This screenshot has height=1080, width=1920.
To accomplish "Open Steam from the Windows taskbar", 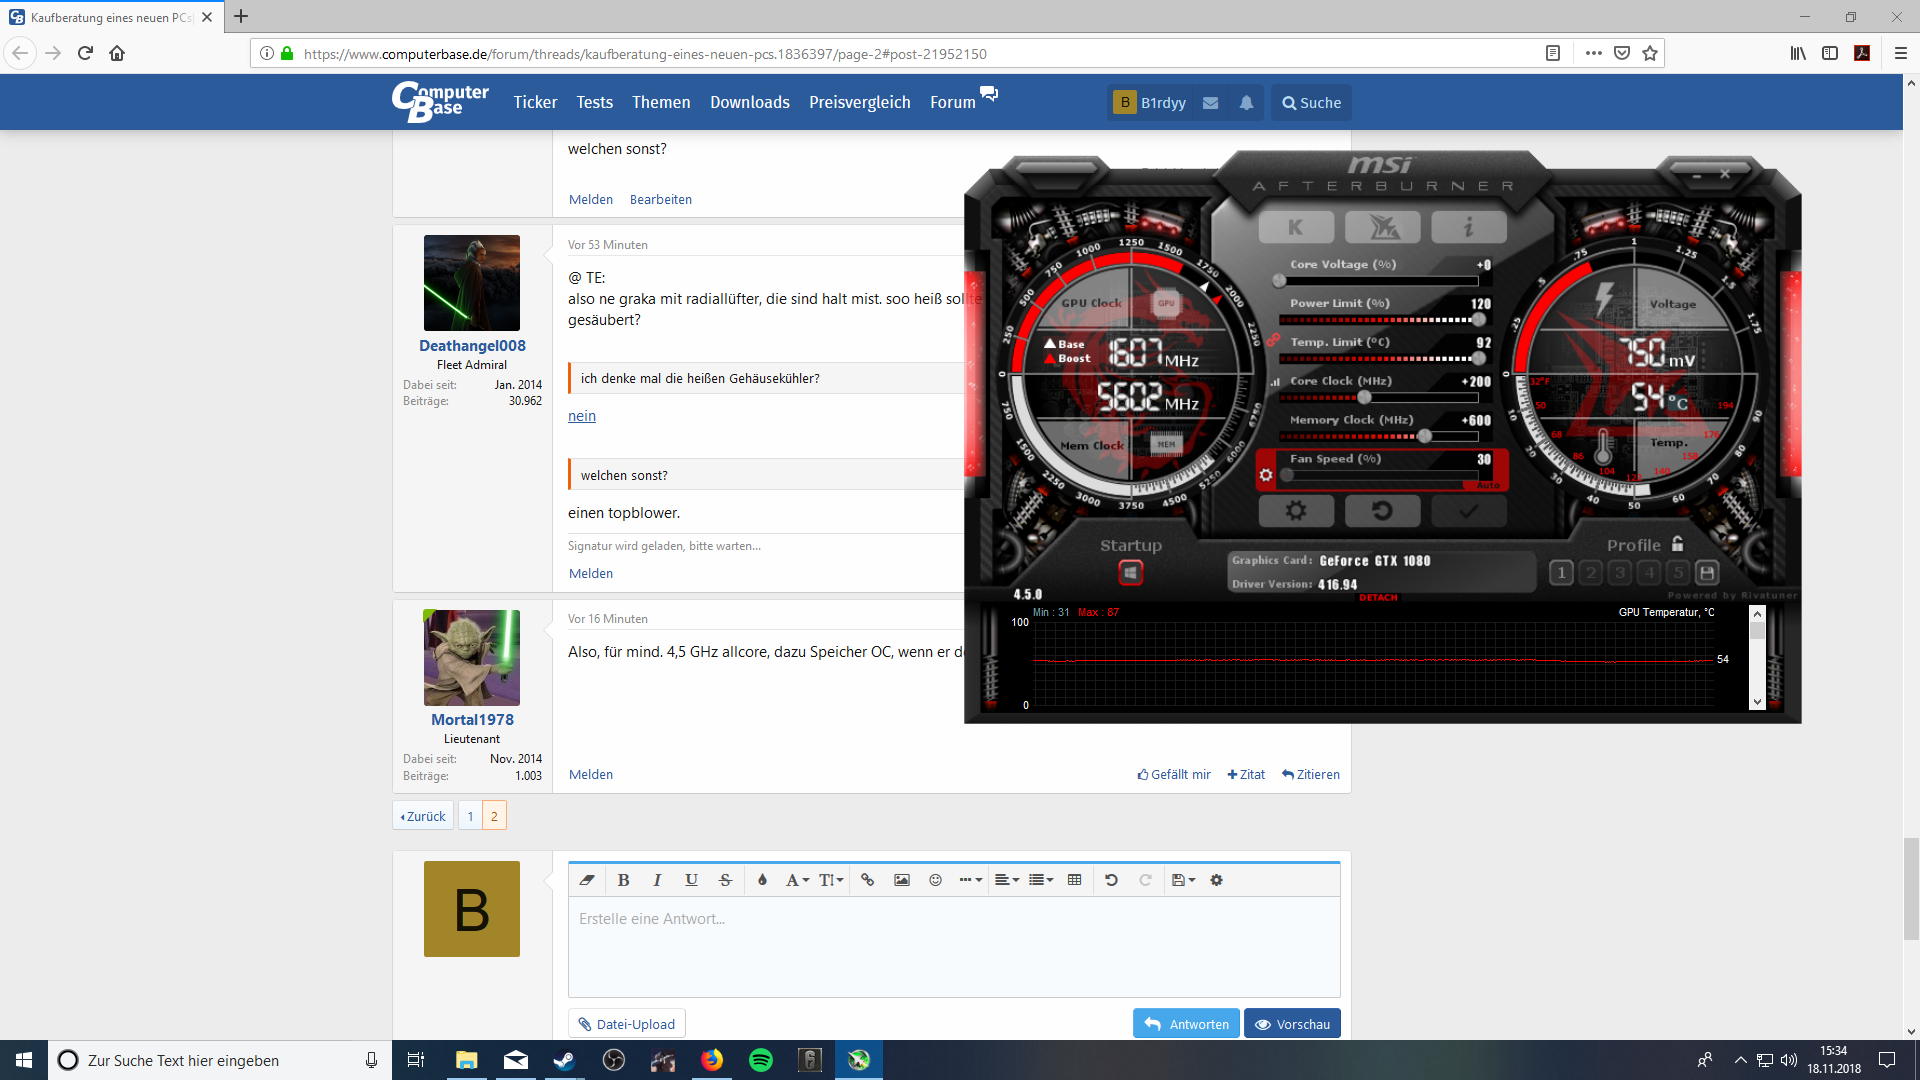I will coord(564,1060).
